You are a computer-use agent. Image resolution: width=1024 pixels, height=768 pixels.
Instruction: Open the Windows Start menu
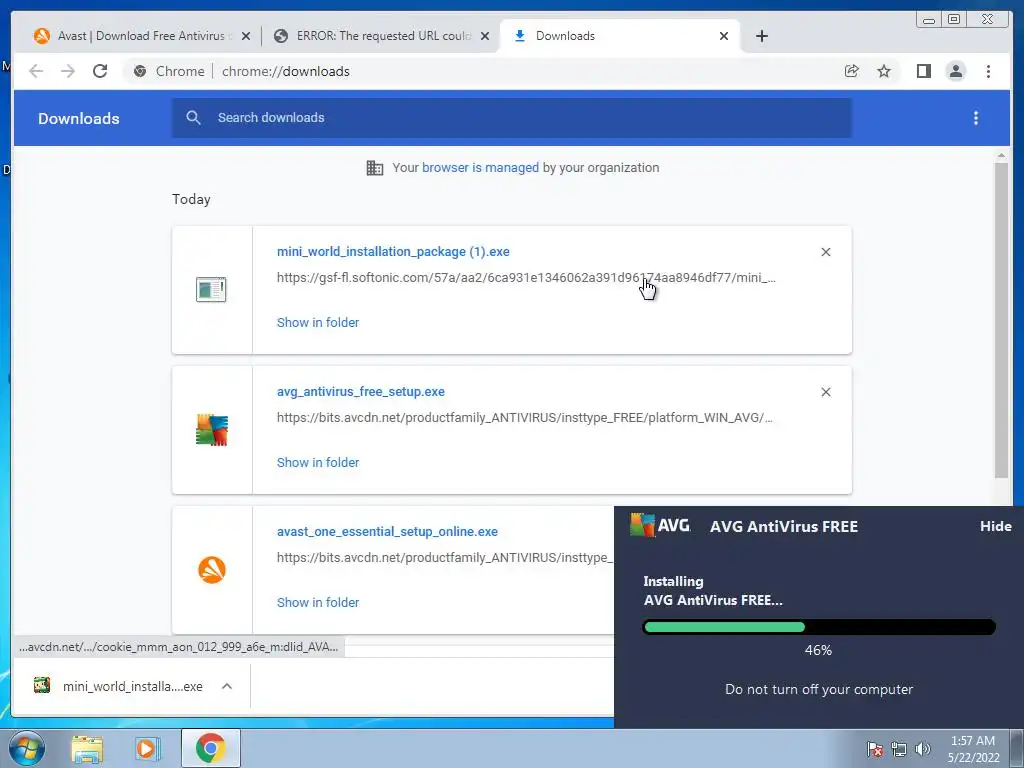25,748
